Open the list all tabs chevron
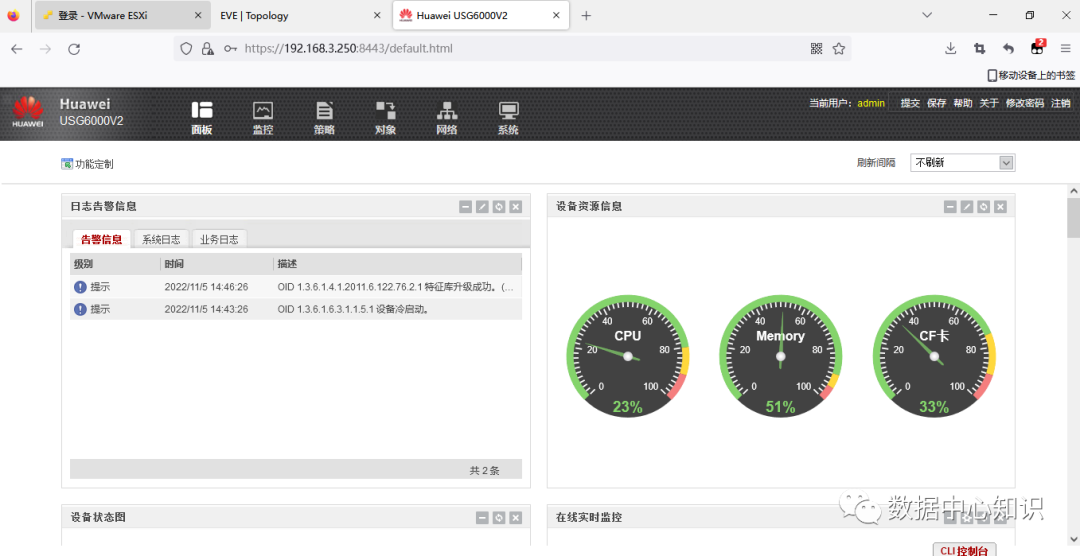Viewport: 1080px width, 556px height. 927,15
